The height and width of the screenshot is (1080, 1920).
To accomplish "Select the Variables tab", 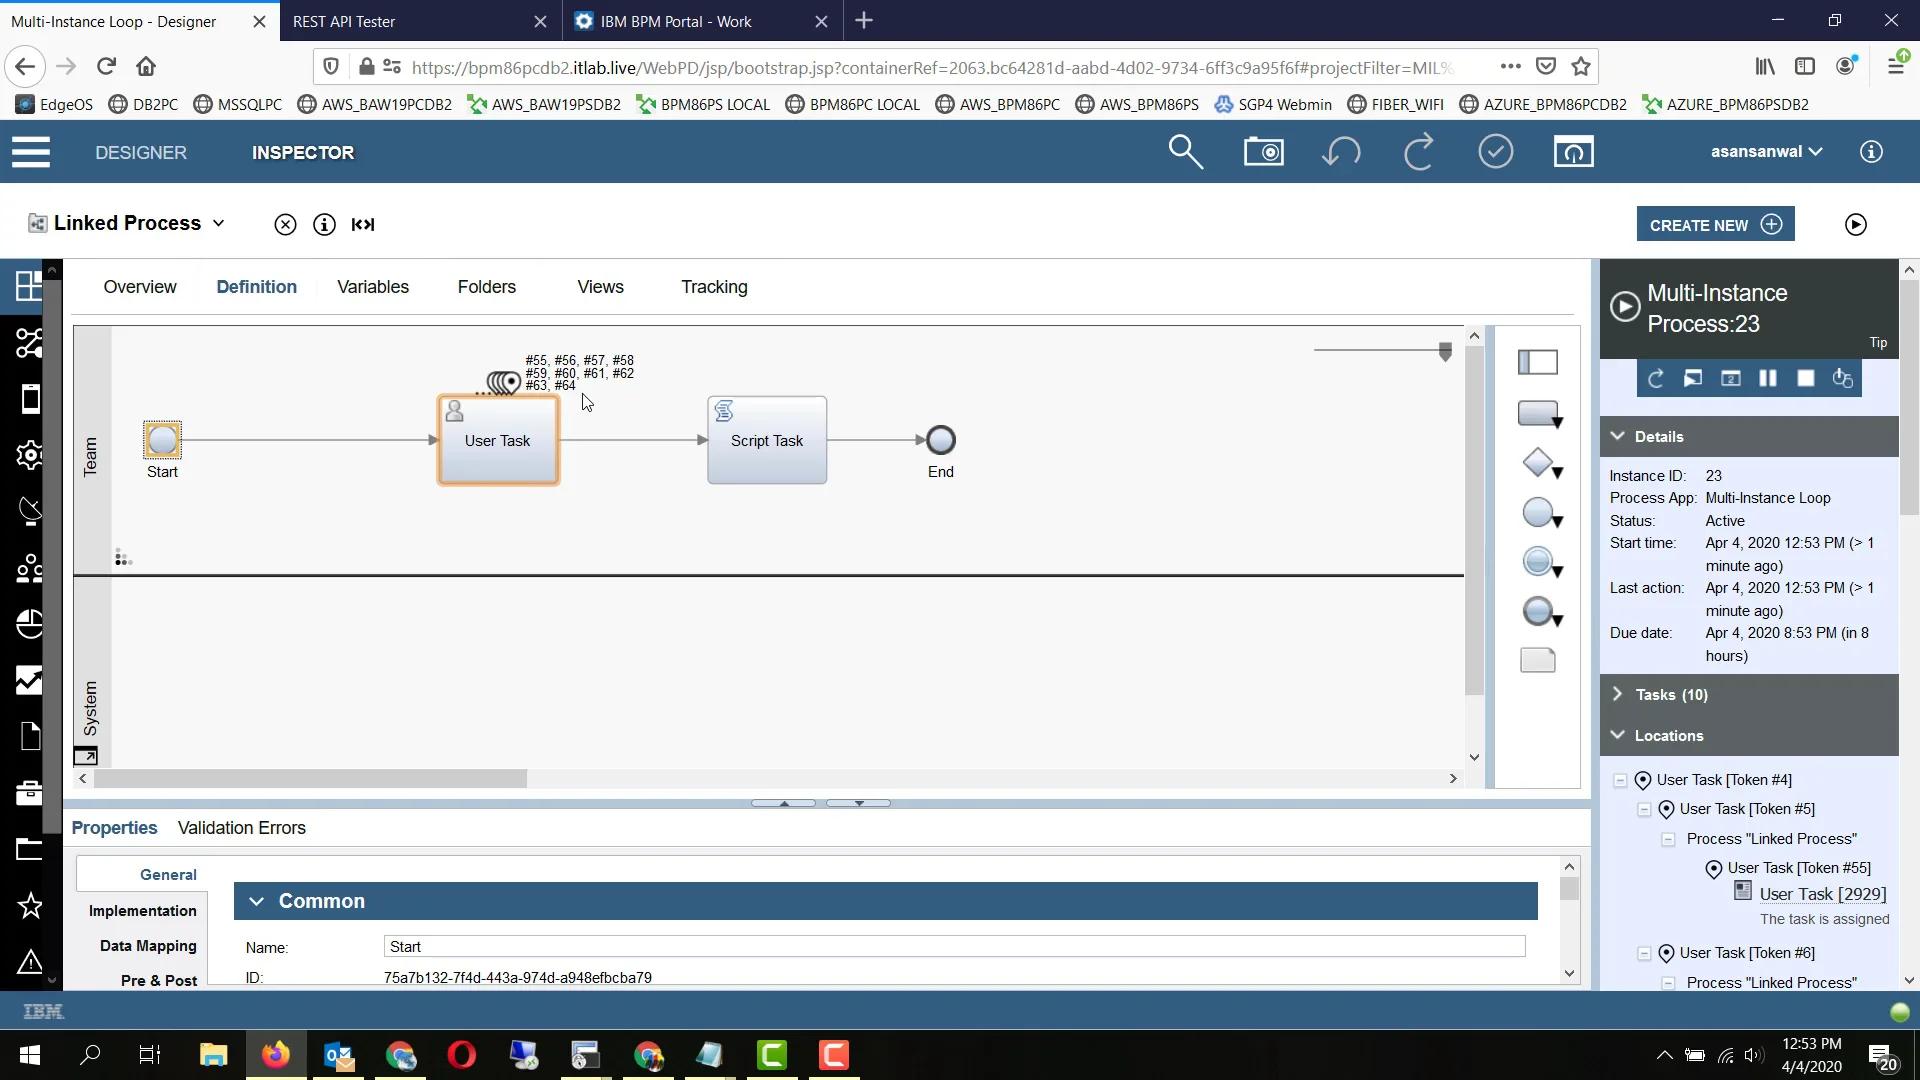I will click(x=371, y=286).
